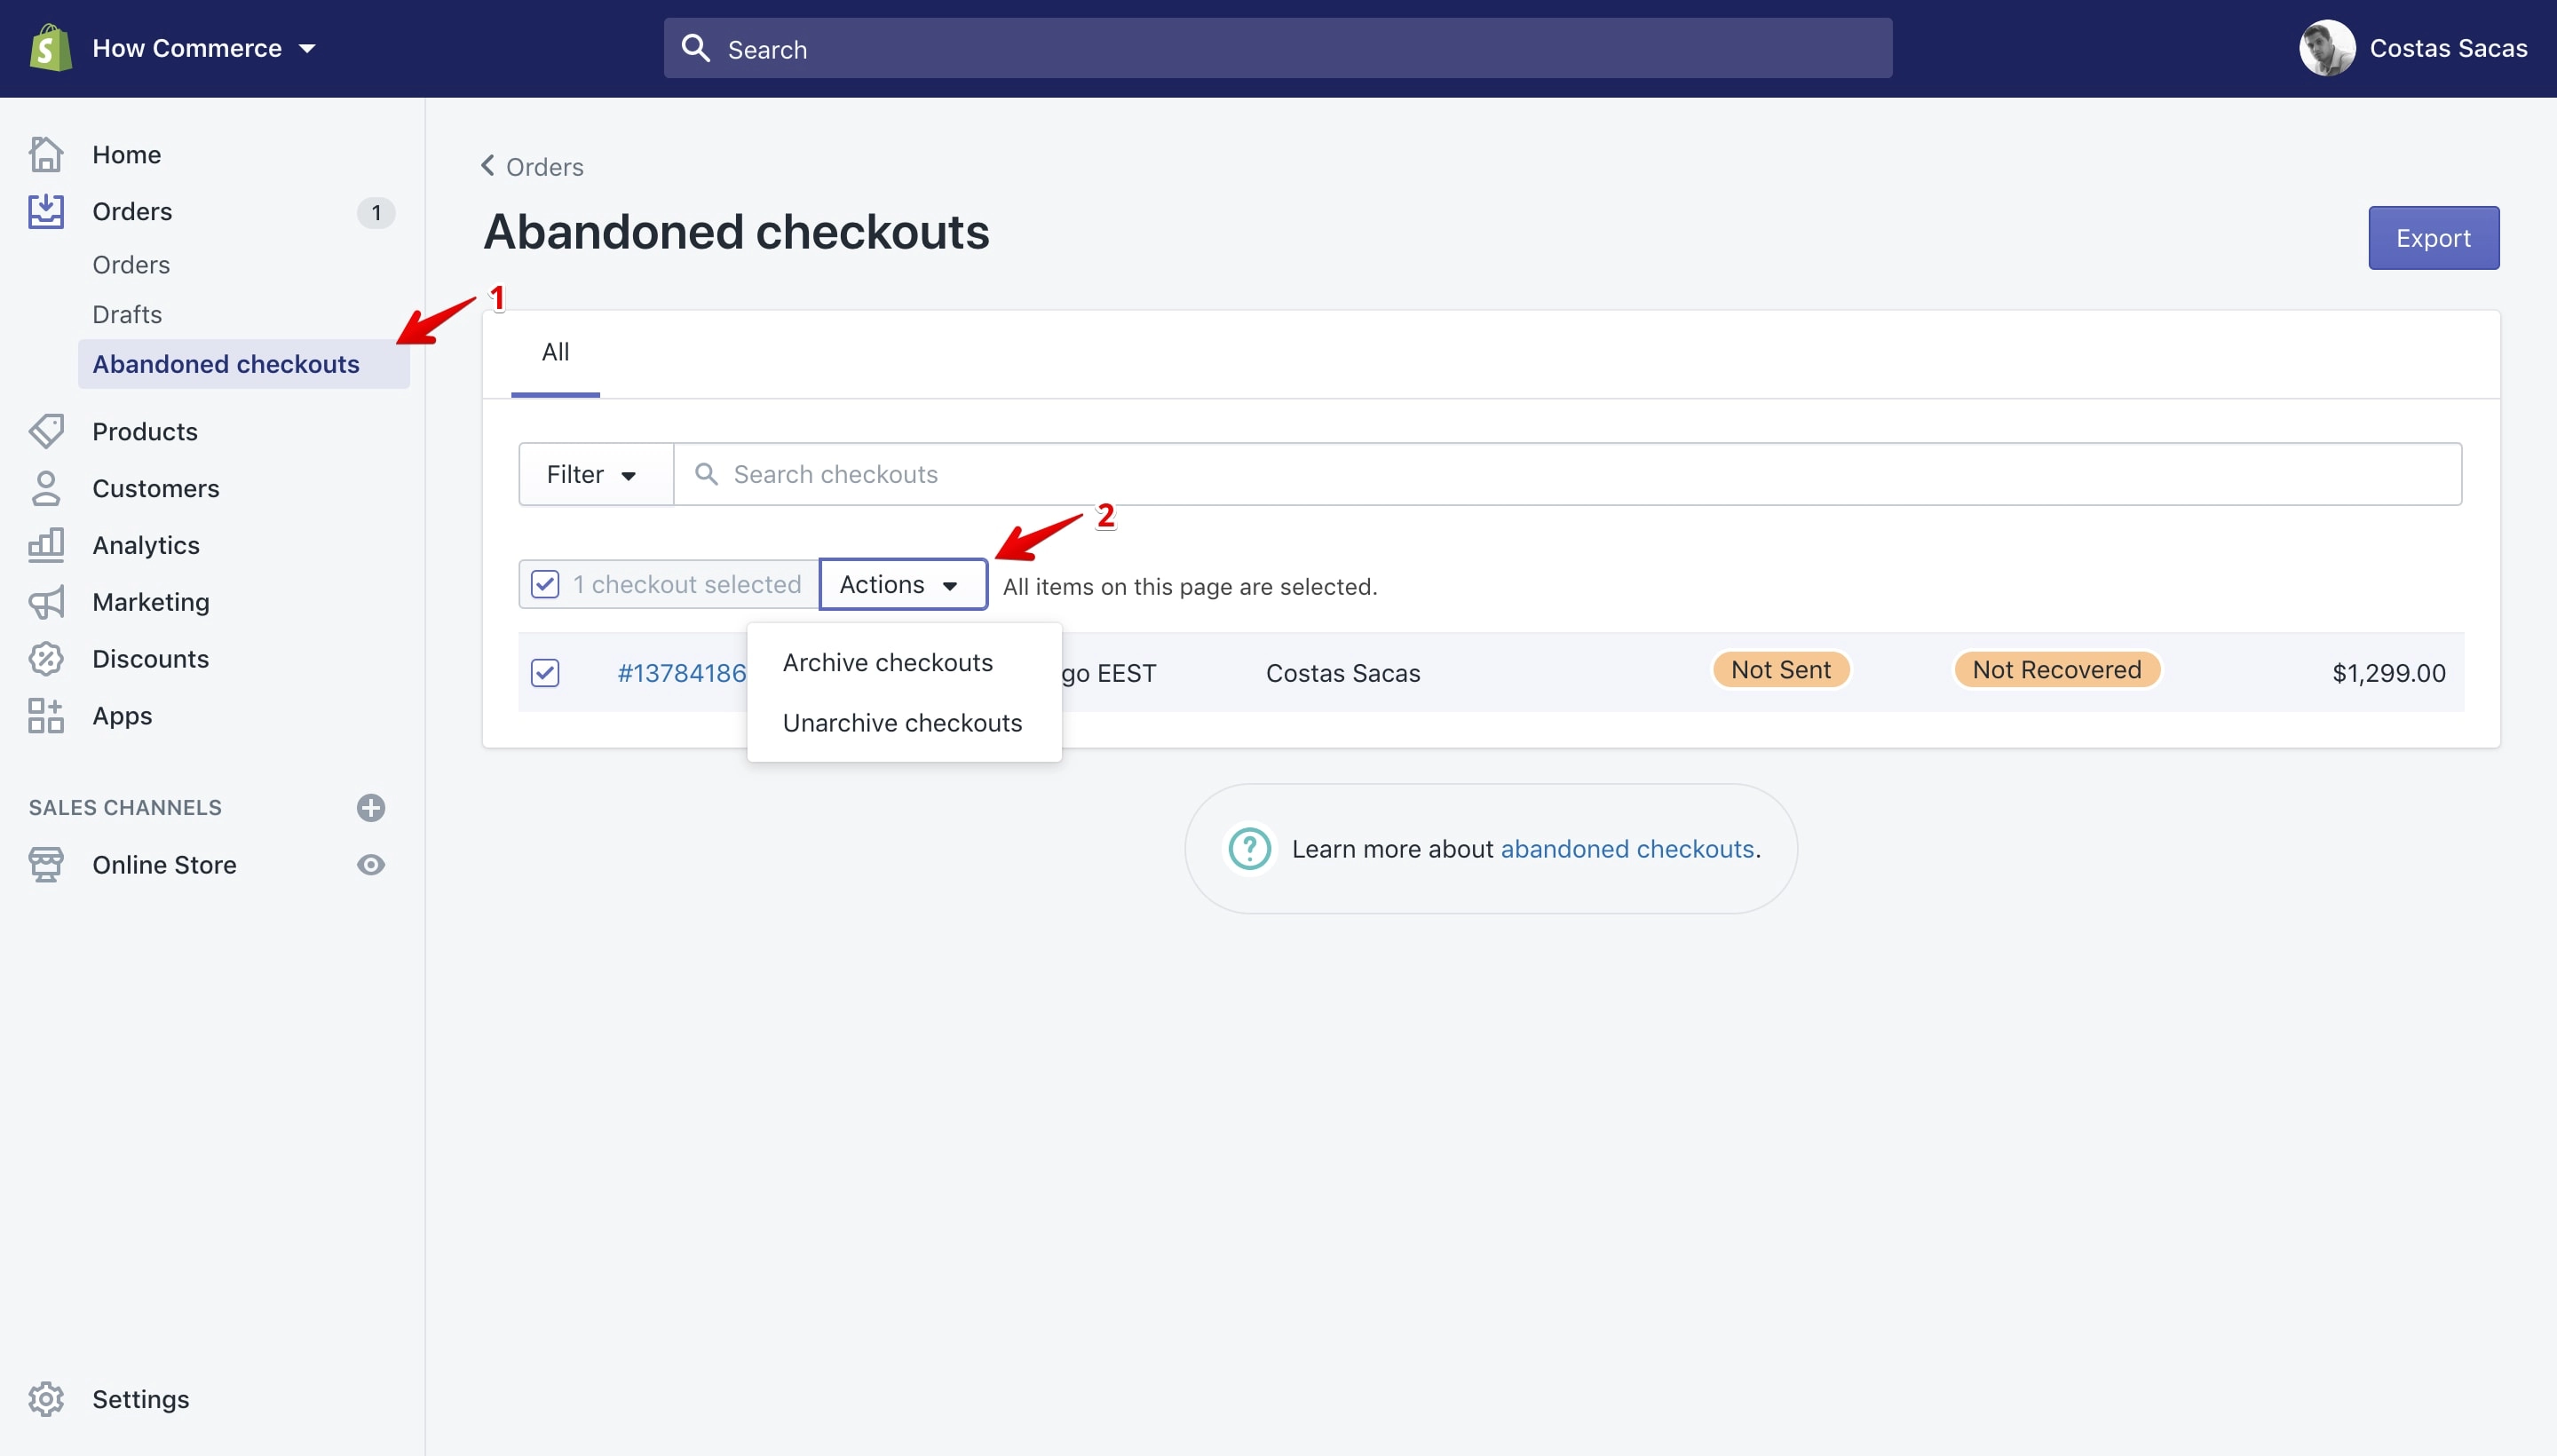Open the Filter dropdown

coord(596,474)
